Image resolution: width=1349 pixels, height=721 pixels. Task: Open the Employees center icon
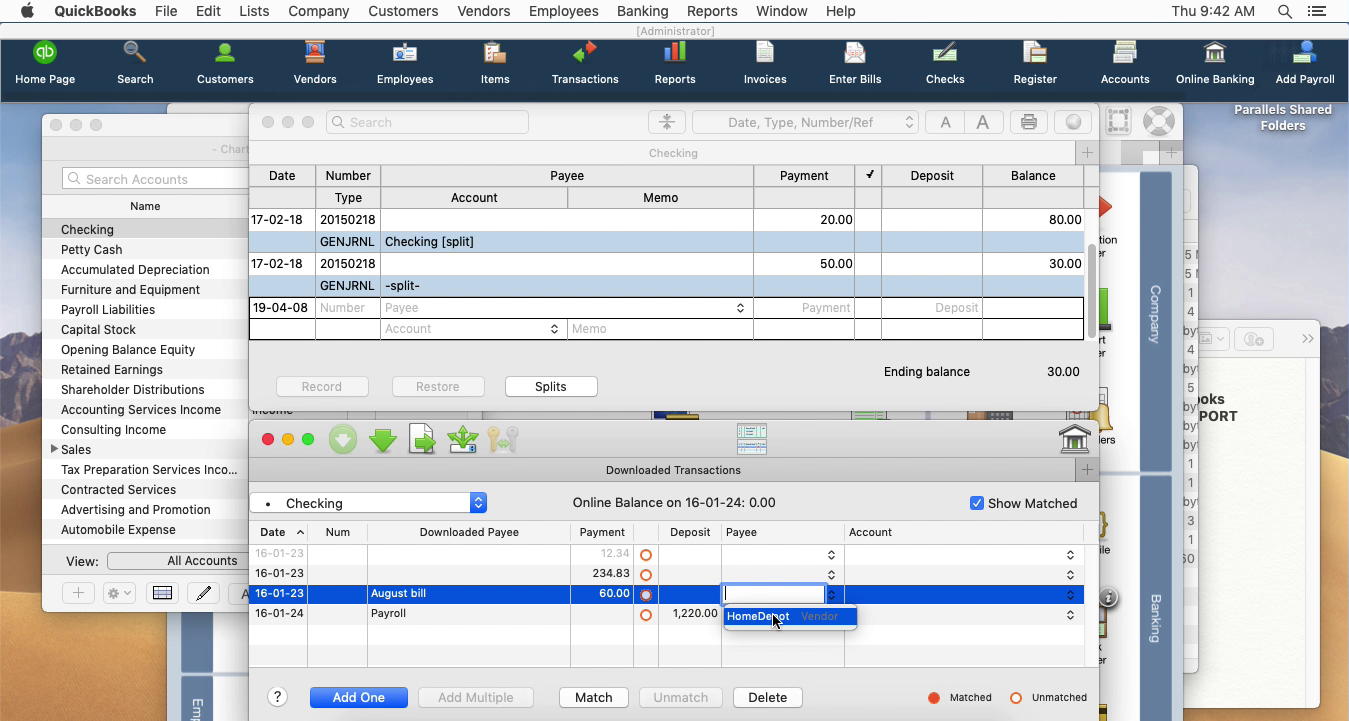(x=405, y=63)
